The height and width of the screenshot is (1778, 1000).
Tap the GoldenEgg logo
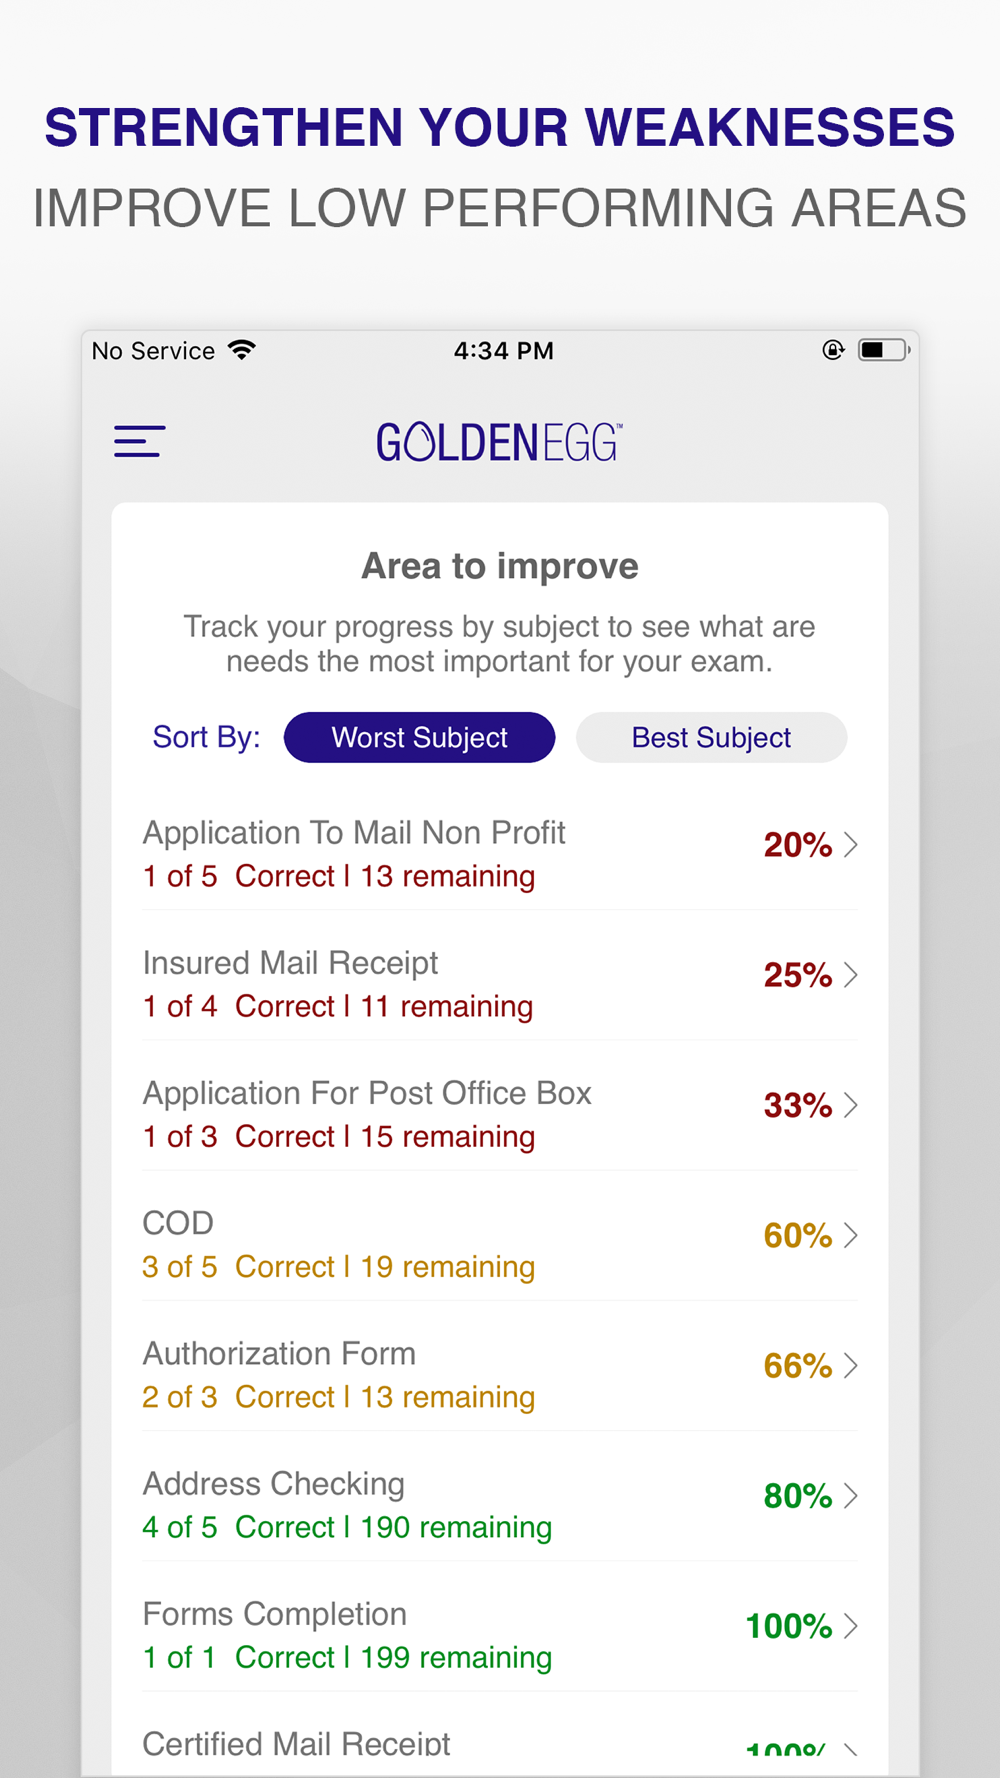click(499, 442)
